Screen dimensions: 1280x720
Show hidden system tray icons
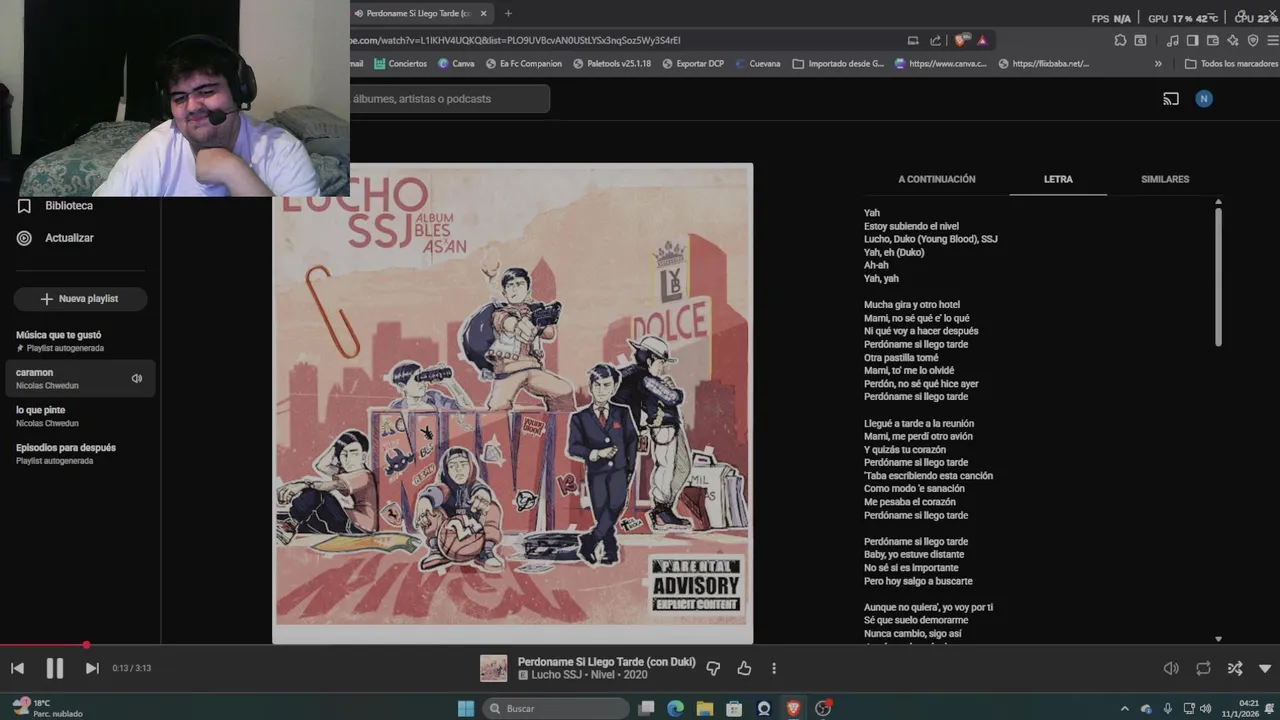point(1124,708)
